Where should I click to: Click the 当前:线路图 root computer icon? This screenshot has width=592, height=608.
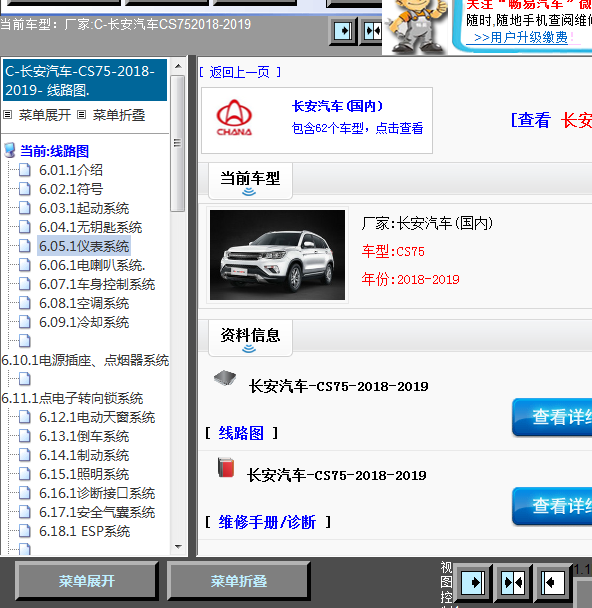click(x=10, y=150)
